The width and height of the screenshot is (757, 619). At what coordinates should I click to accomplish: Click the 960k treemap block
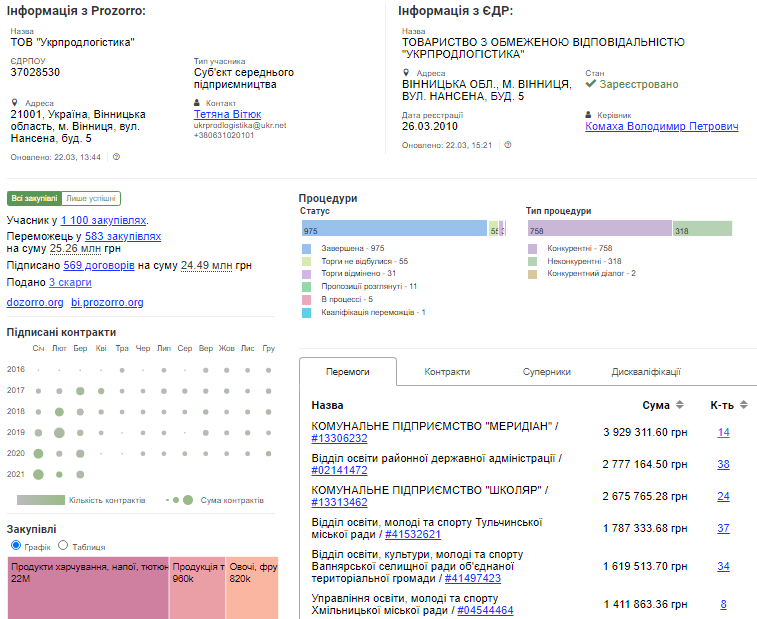(197, 588)
